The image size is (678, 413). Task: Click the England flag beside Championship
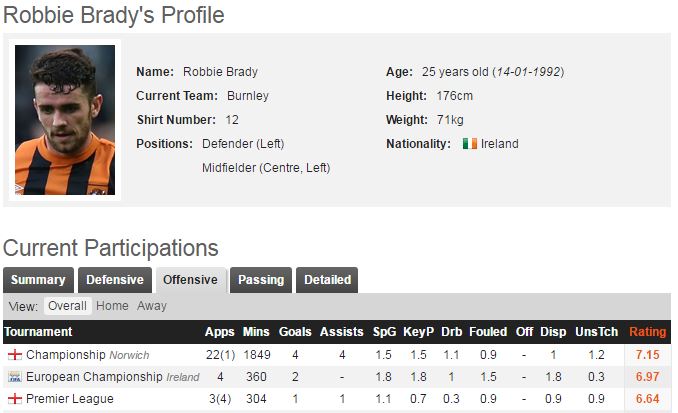click(x=15, y=355)
